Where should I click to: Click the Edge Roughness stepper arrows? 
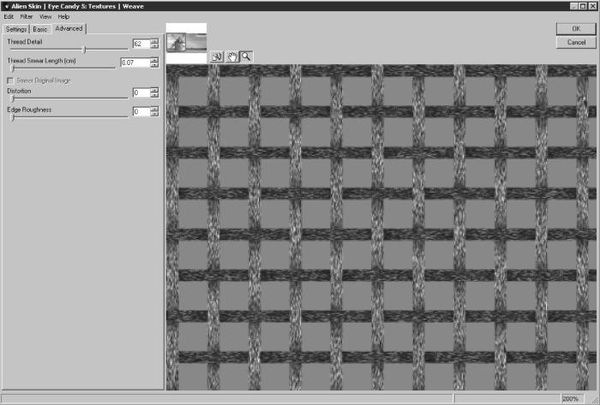click(155, 112)
